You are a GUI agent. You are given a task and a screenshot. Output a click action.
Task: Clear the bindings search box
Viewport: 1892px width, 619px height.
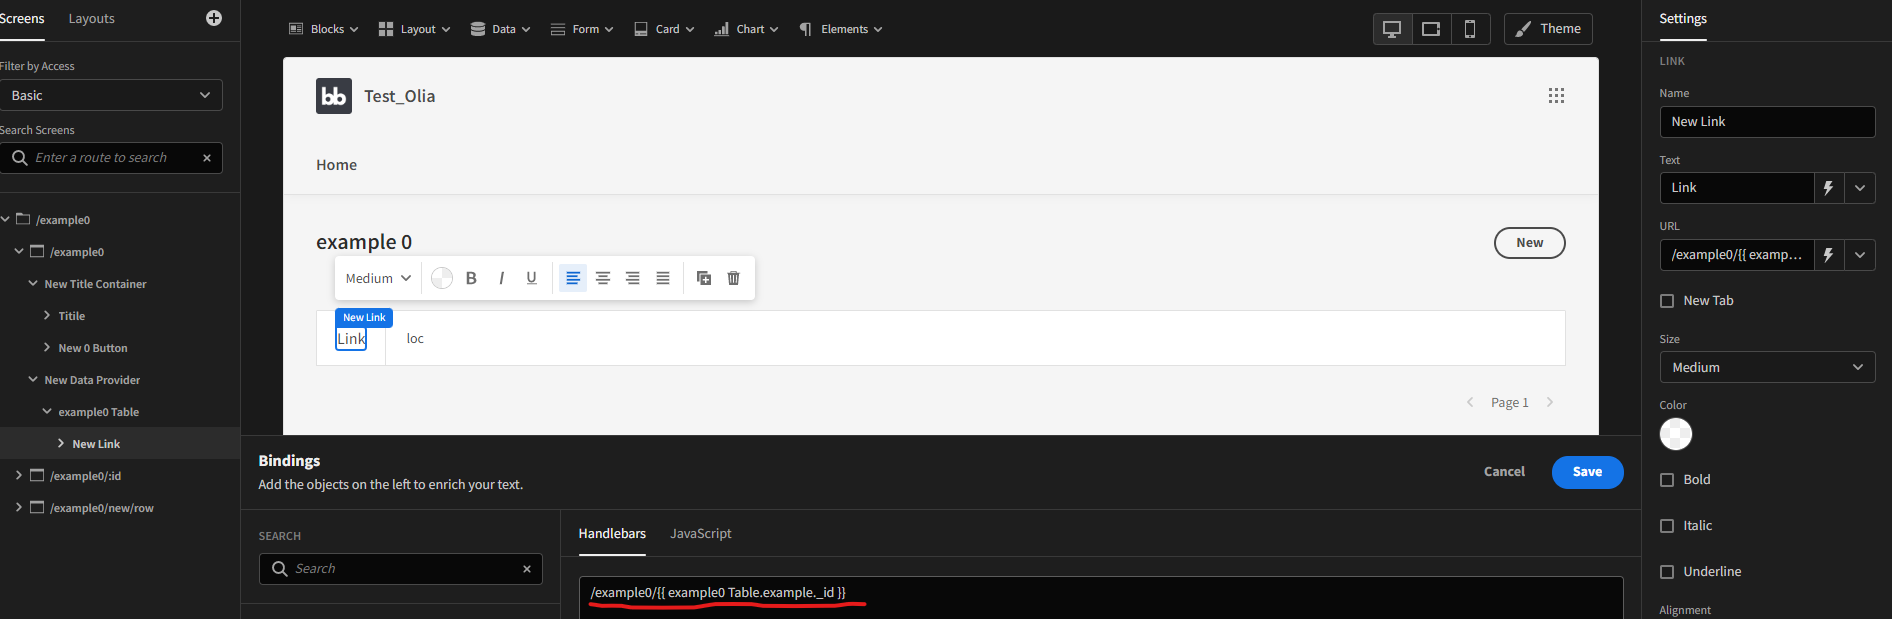click(527, 569)
